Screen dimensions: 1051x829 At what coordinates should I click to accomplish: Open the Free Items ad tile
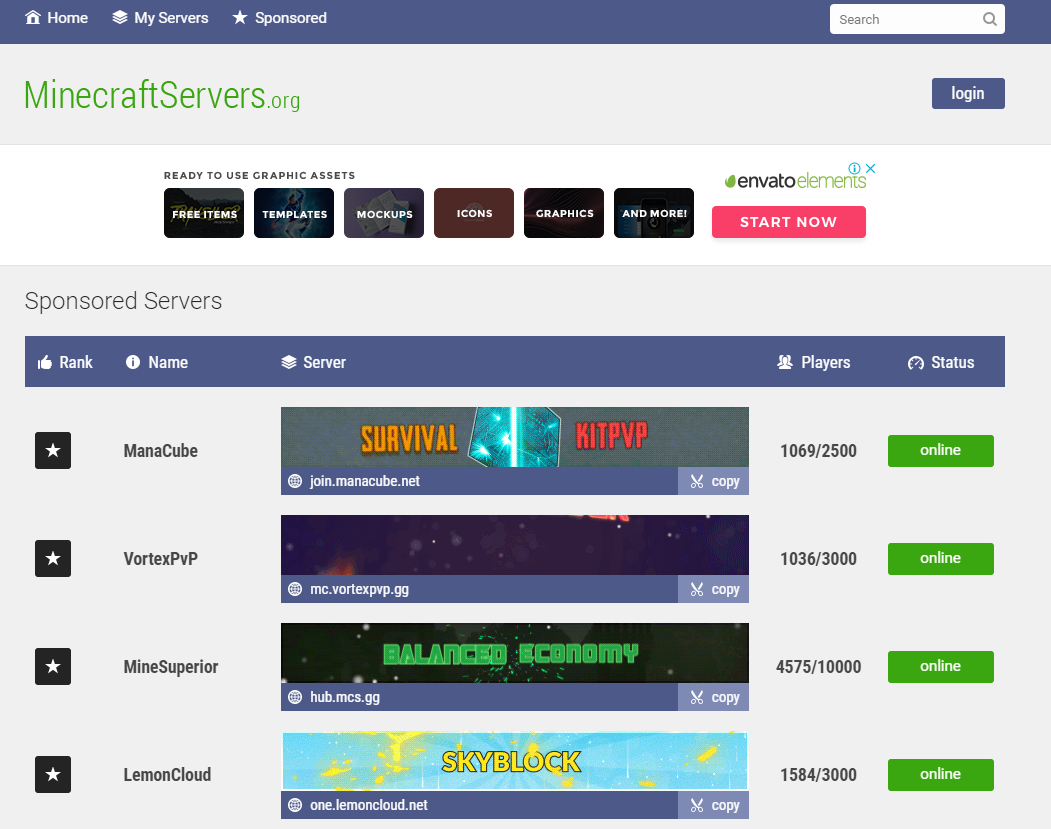(204, 213)
